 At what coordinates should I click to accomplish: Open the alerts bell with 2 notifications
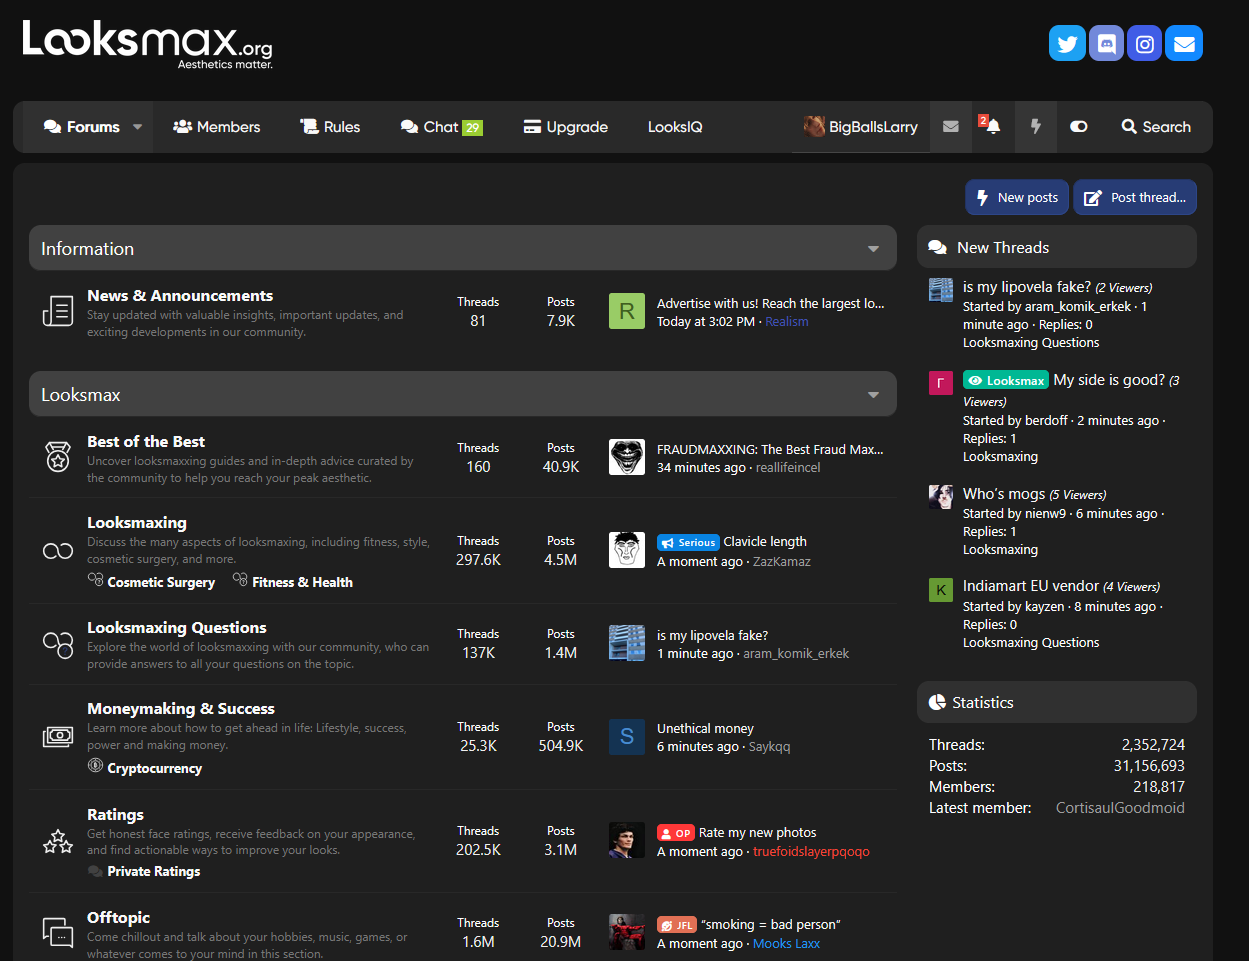990,127
